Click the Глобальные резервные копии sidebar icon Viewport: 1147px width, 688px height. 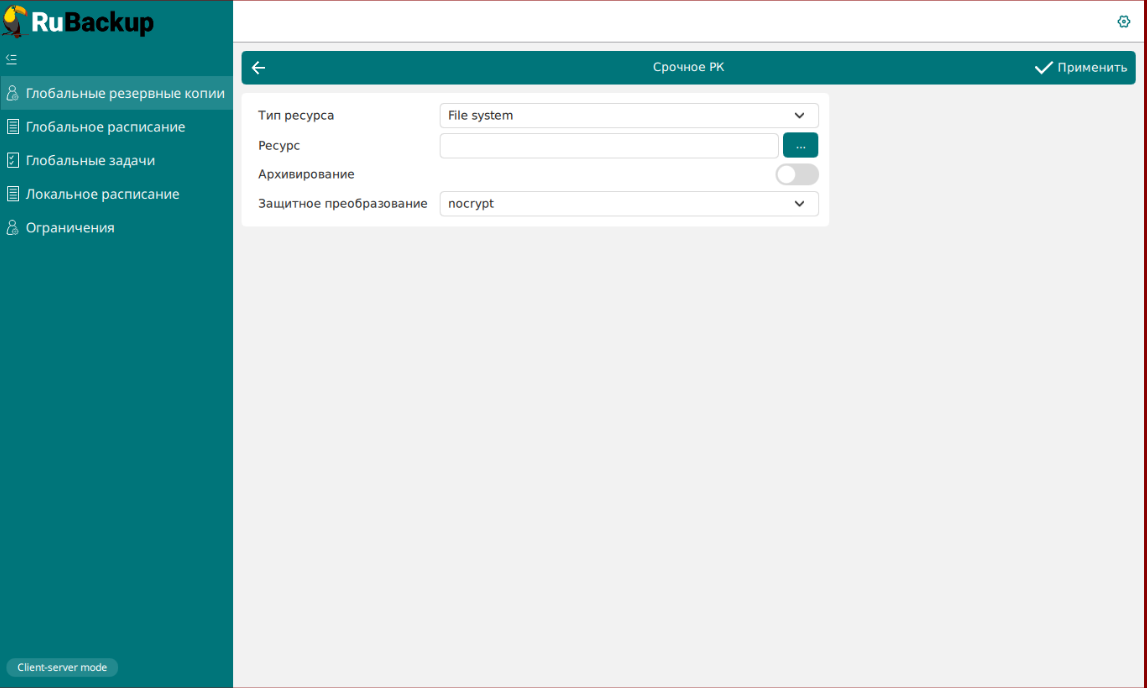point(13,94)
